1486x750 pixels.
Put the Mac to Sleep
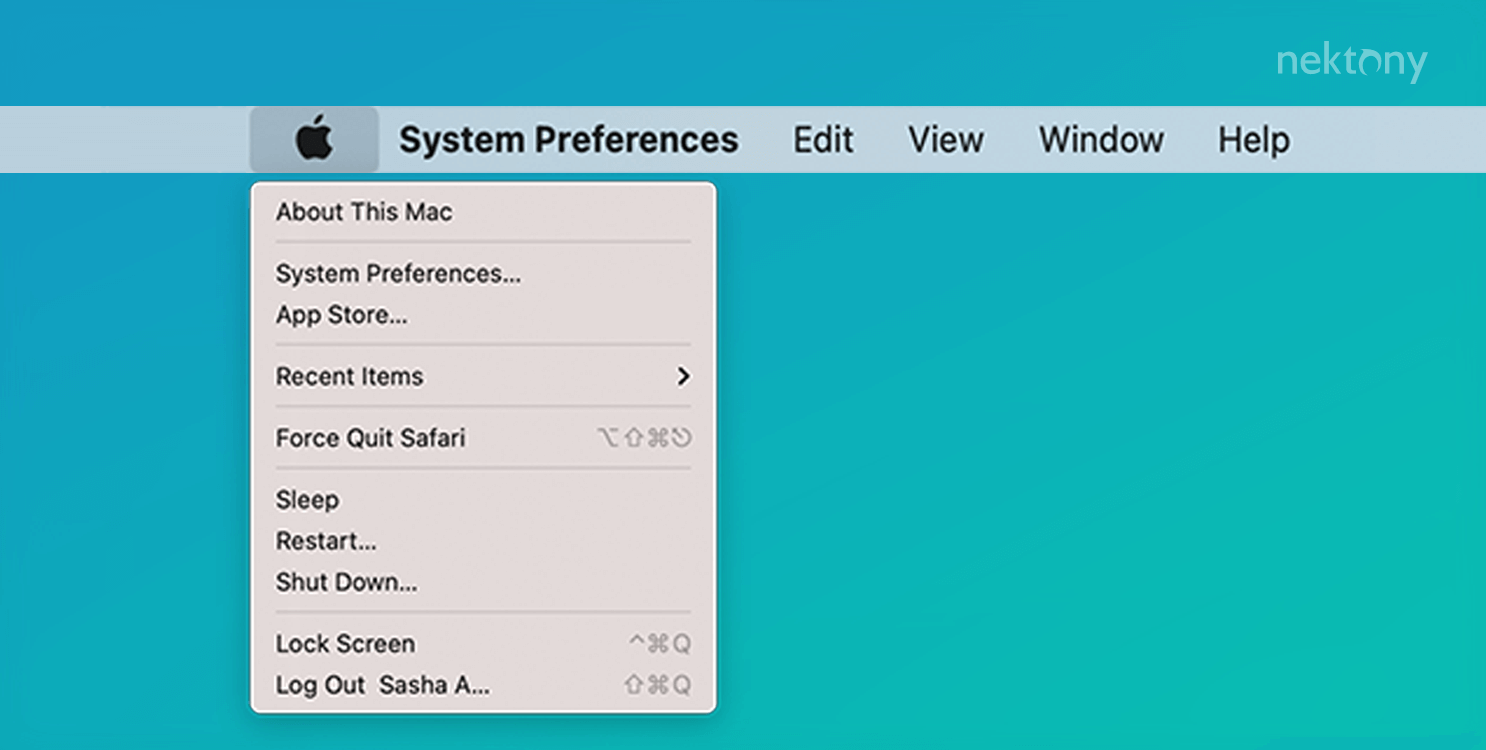click(307, 500)
